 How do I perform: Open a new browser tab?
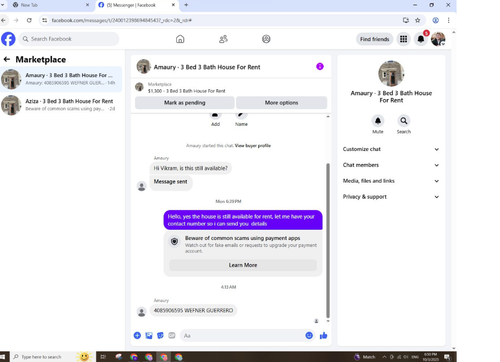coord(186,5)
